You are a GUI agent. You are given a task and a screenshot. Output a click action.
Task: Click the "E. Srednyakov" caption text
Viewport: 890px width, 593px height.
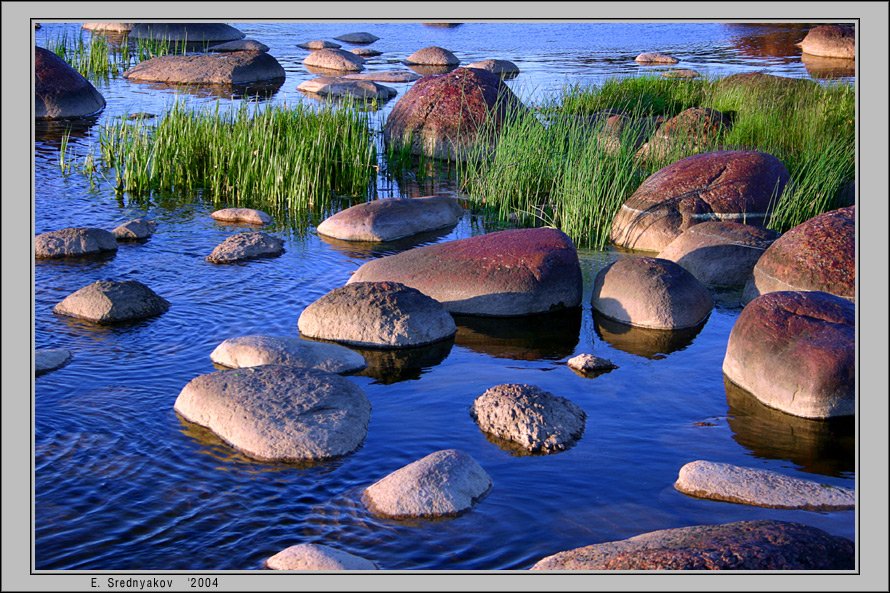click(x=132, y=583)
